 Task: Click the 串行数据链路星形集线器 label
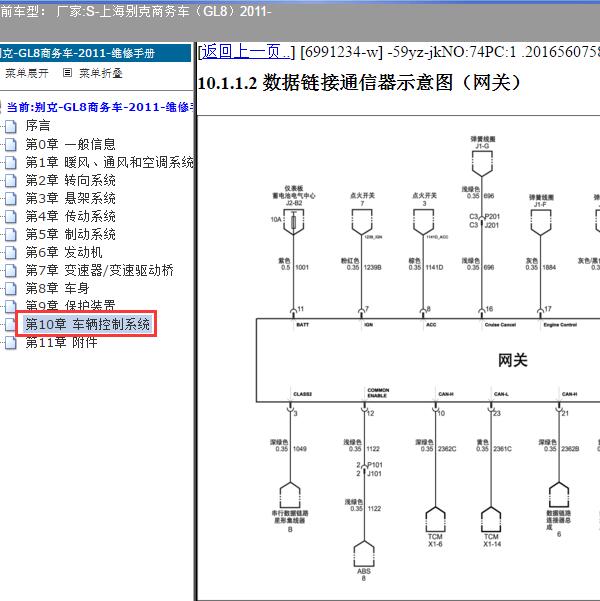click(290, 517)
